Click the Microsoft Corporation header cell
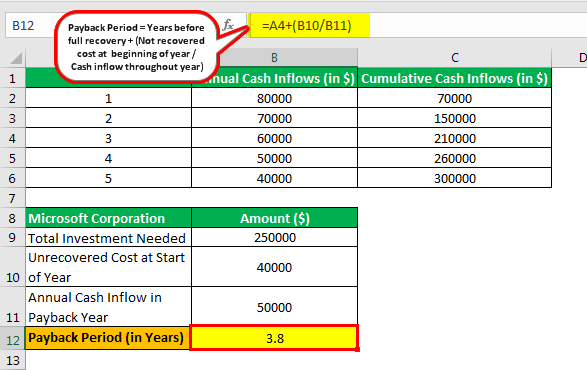The height and width of the screenshot is (370, 587). pos(108,218)
